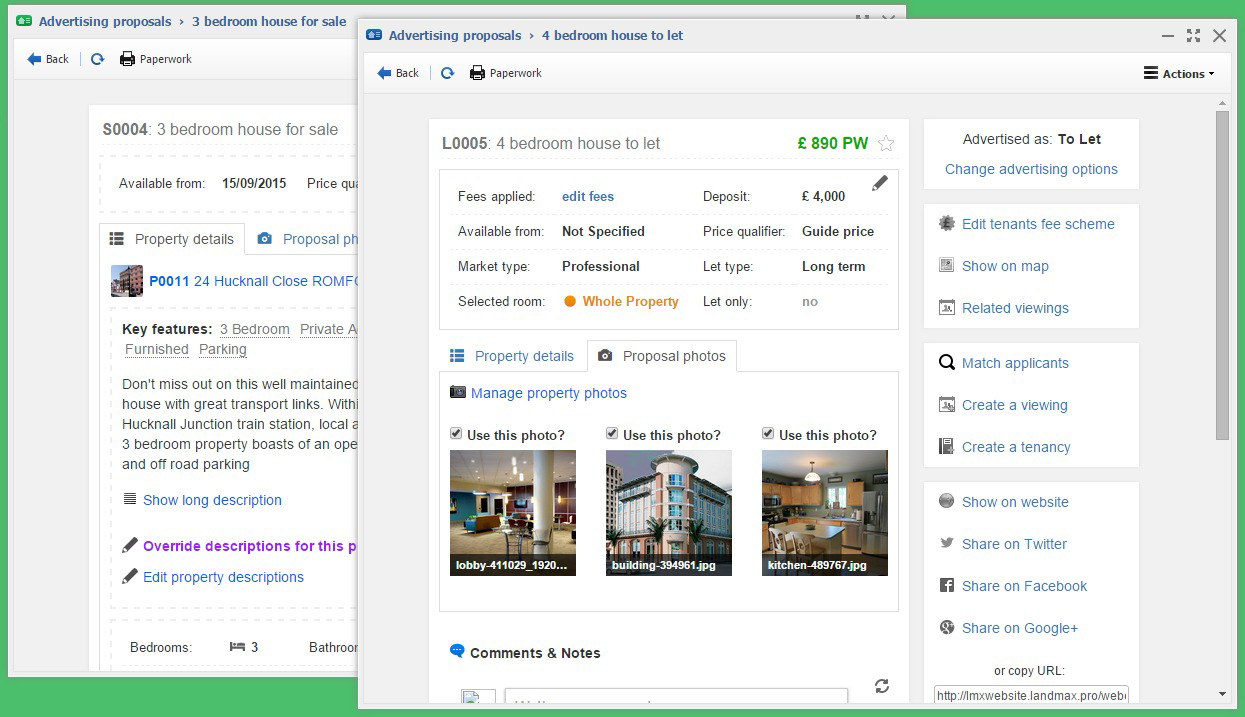Click the Paperwork printer icon in the front window
1245x717 pixels.
point(478,73)
